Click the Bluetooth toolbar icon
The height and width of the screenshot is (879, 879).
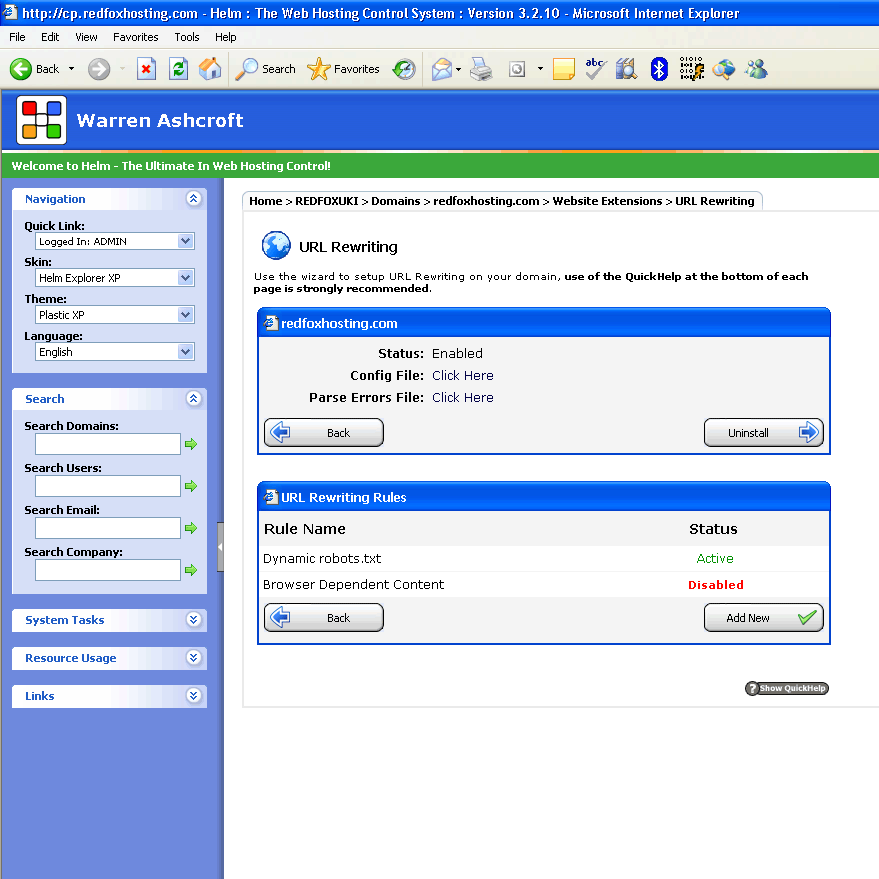coord(659,70)
